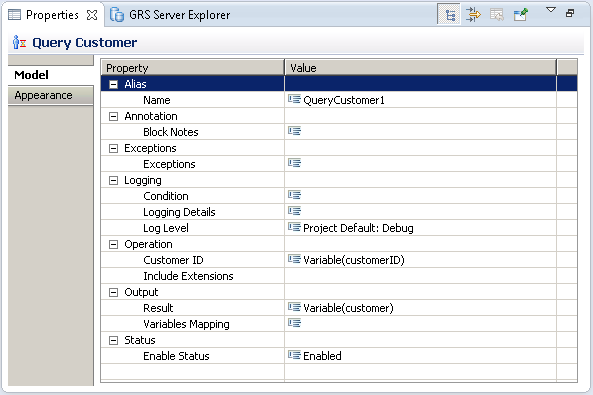The image size is (593, 395).
Task: Click the value icon for Exceptions row
Action: tap(294, 163)
